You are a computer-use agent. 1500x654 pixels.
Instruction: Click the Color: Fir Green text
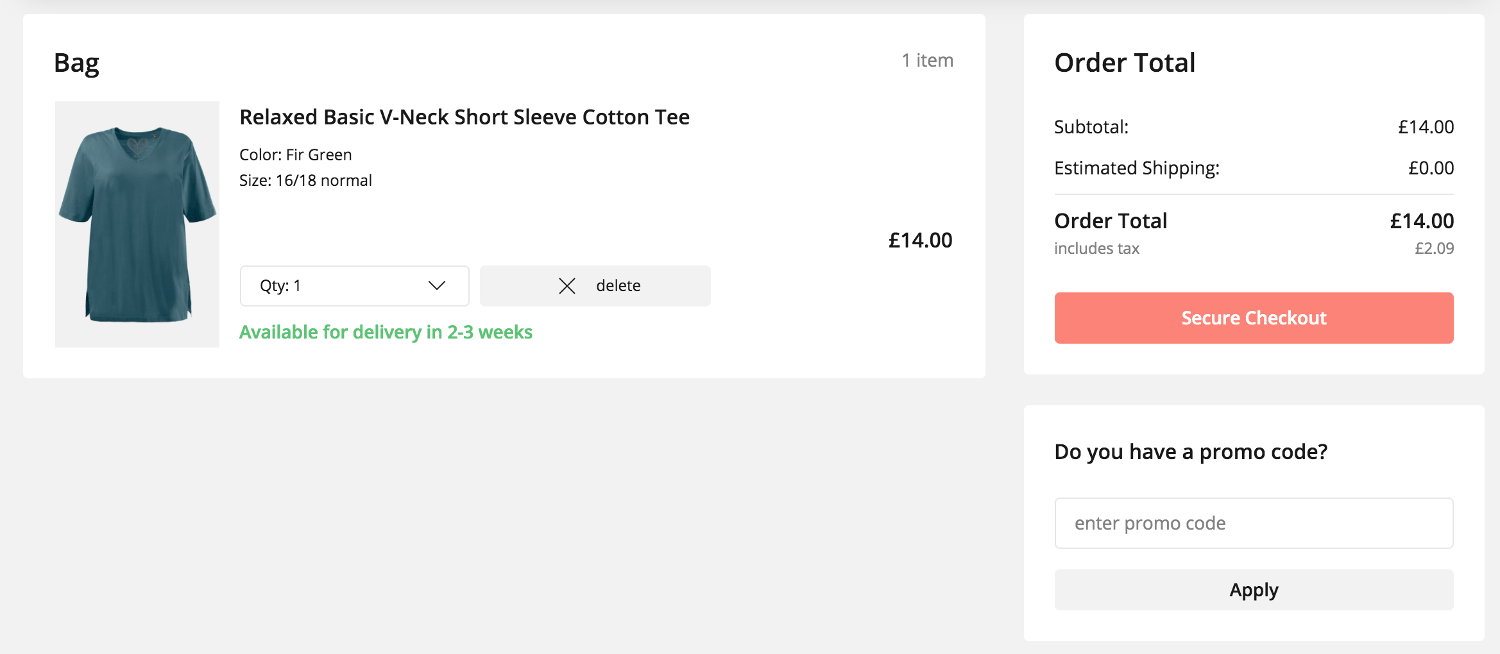pyautogui.click(x=296, y=155)
